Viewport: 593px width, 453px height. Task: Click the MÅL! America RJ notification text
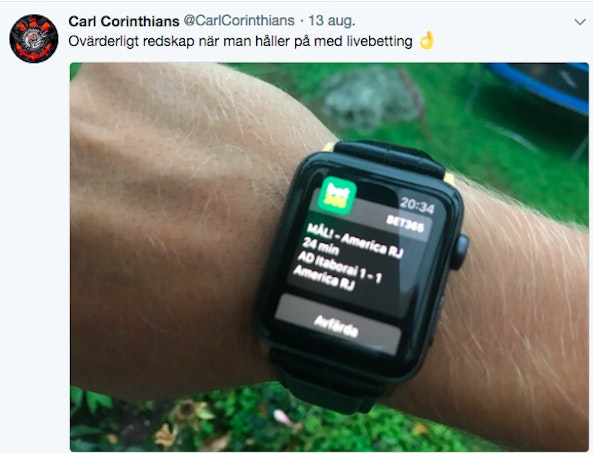pyautogui.click(x=355, y=240)
